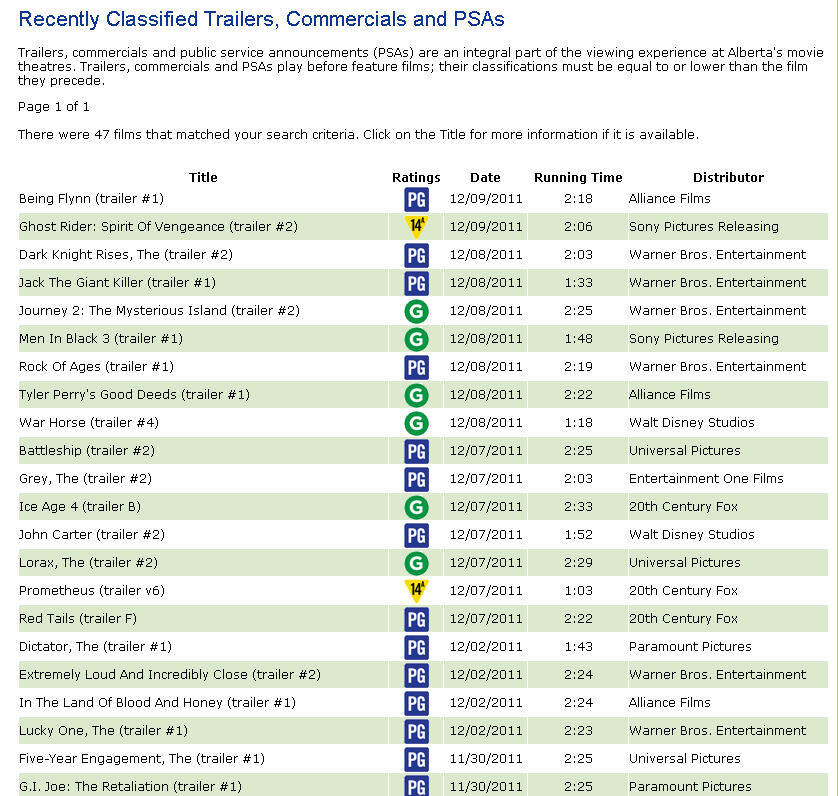
Task: Open the Men In Black 3 trailer title
Action: coord(100,338)
